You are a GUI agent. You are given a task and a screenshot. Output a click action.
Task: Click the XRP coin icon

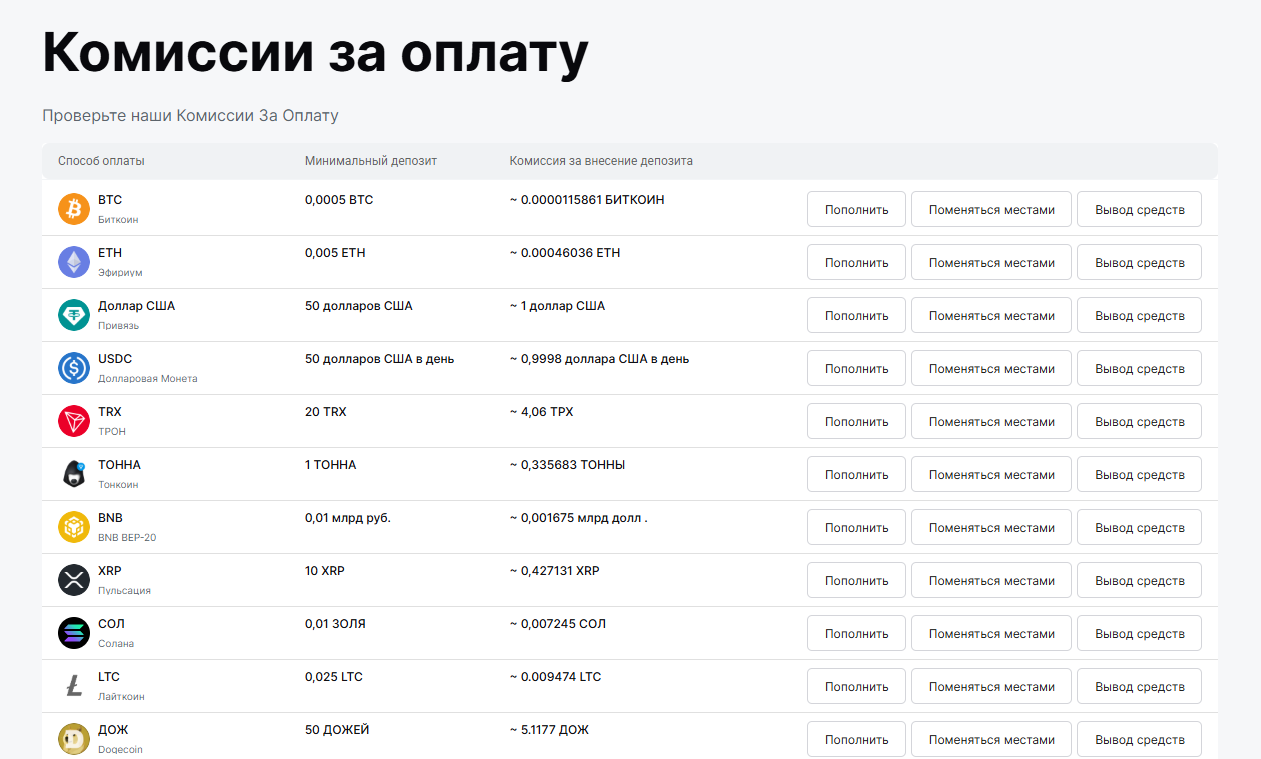tap(74, 580)
